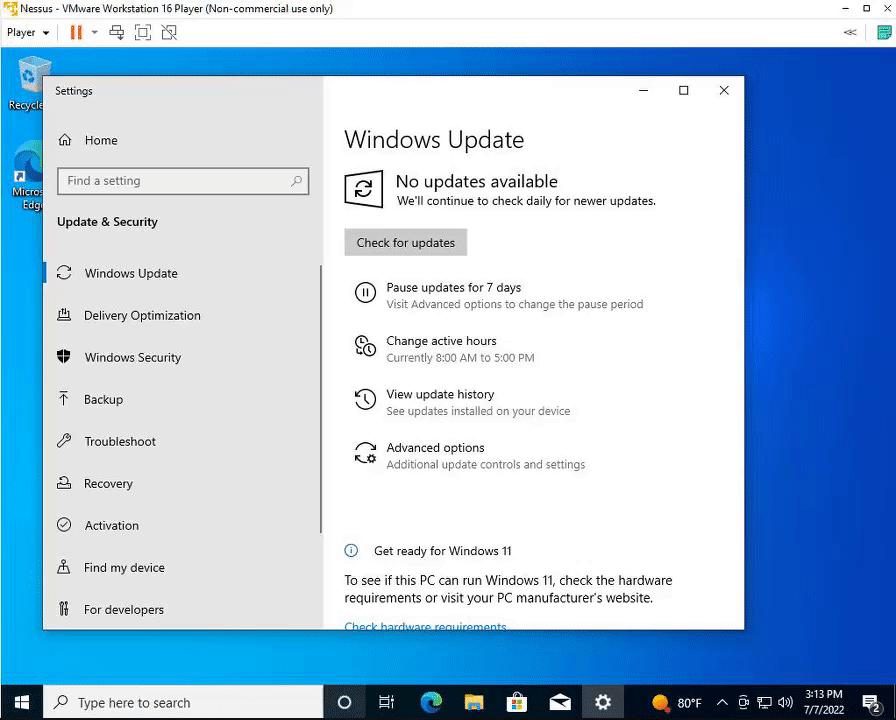The image size is (896, 720).
Task: Open Advanced options for updates
Action: (x=470, y=455)
